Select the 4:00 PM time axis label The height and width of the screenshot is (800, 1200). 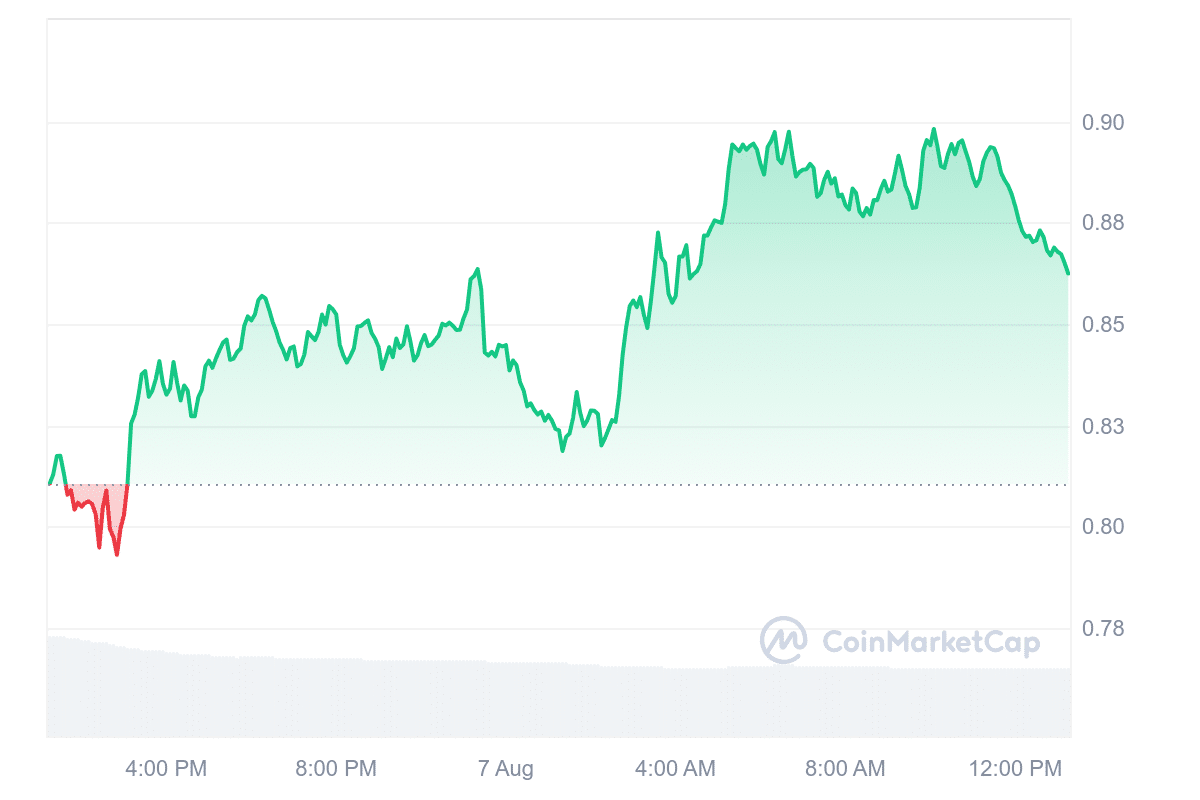(x=166, y=769)
